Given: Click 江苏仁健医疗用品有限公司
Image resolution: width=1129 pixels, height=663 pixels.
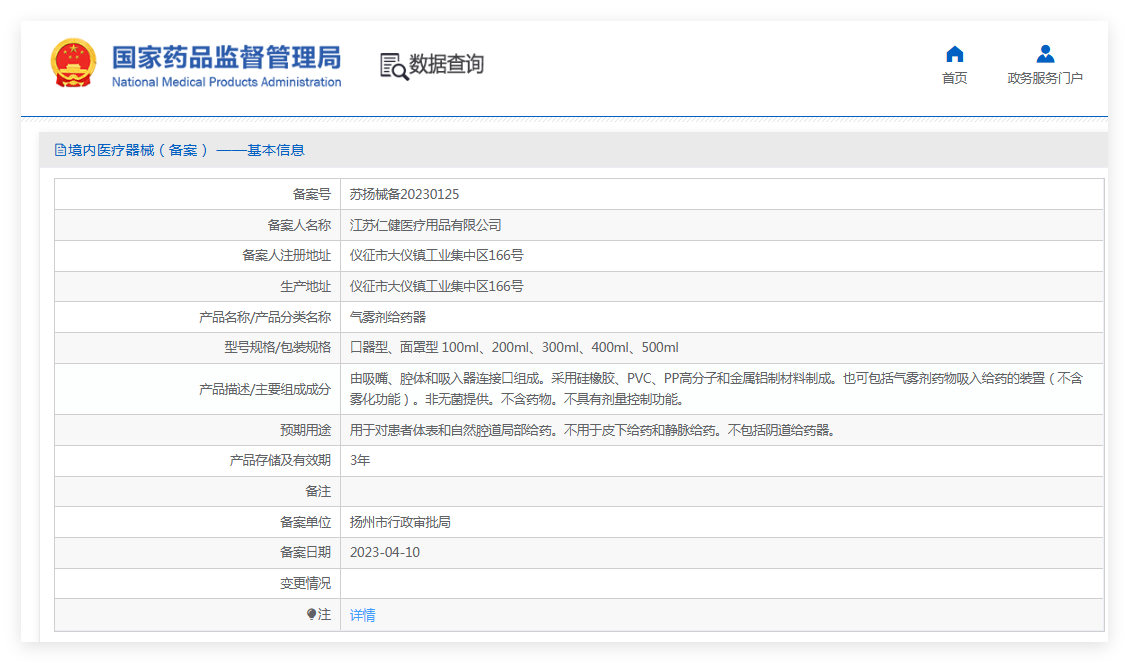Looking at the screenshot, I should tap(425, 225).
